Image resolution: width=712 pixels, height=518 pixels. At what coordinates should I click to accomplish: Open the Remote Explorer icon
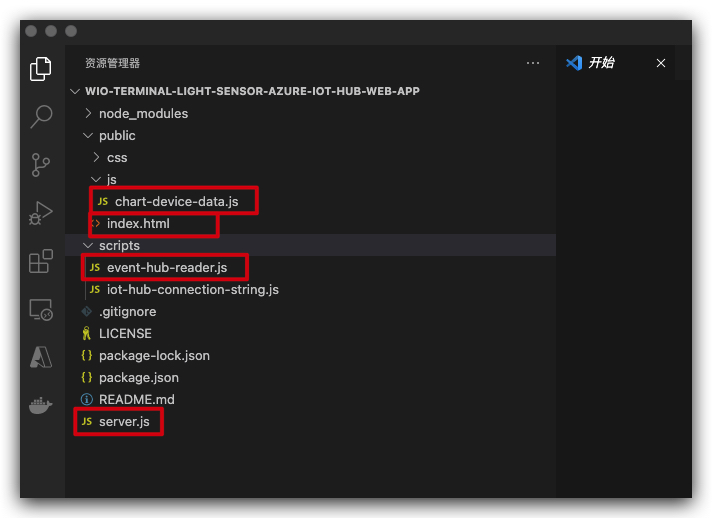coord(40,310)
